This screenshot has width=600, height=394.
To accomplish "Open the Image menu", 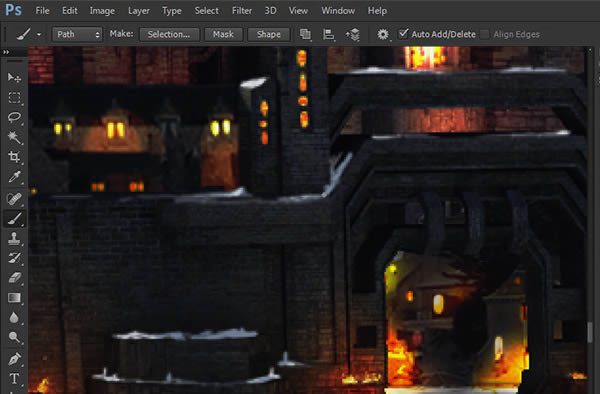I will (x=102, y=11).
